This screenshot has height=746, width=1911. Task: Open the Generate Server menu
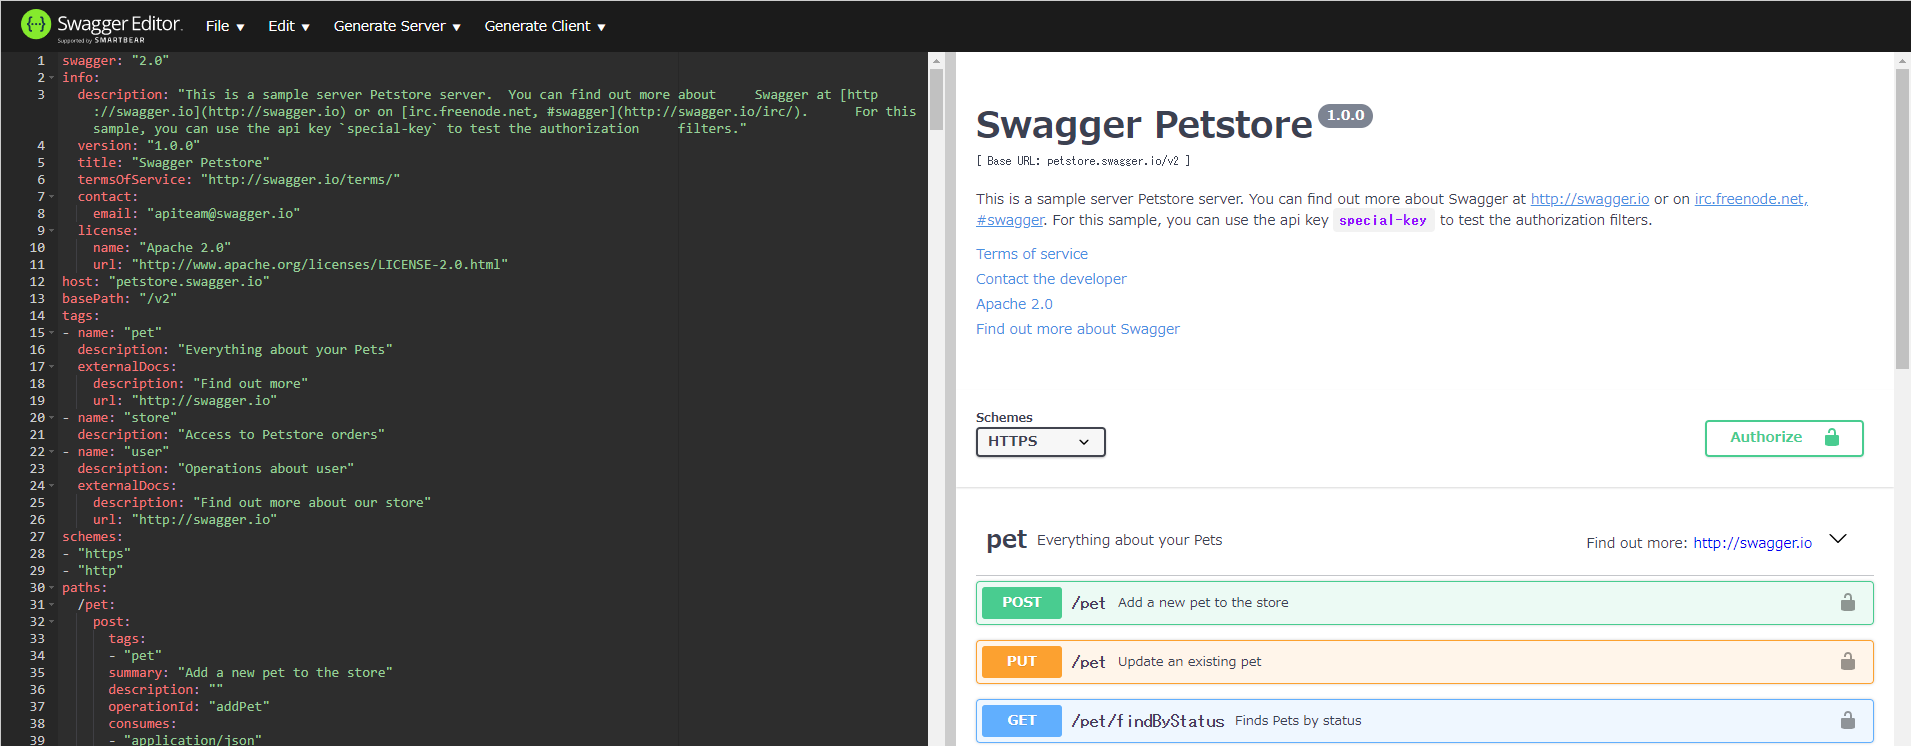[x=397, y=26]
